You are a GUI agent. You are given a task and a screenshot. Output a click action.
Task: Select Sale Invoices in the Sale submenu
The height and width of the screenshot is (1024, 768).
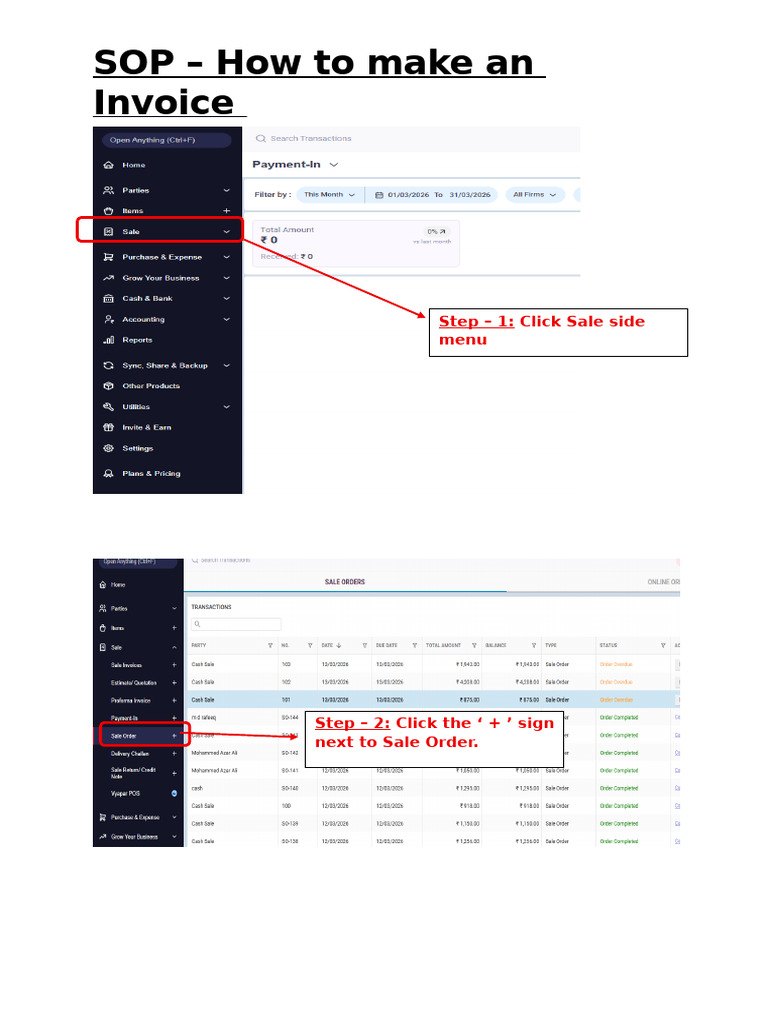pos(126,665)
